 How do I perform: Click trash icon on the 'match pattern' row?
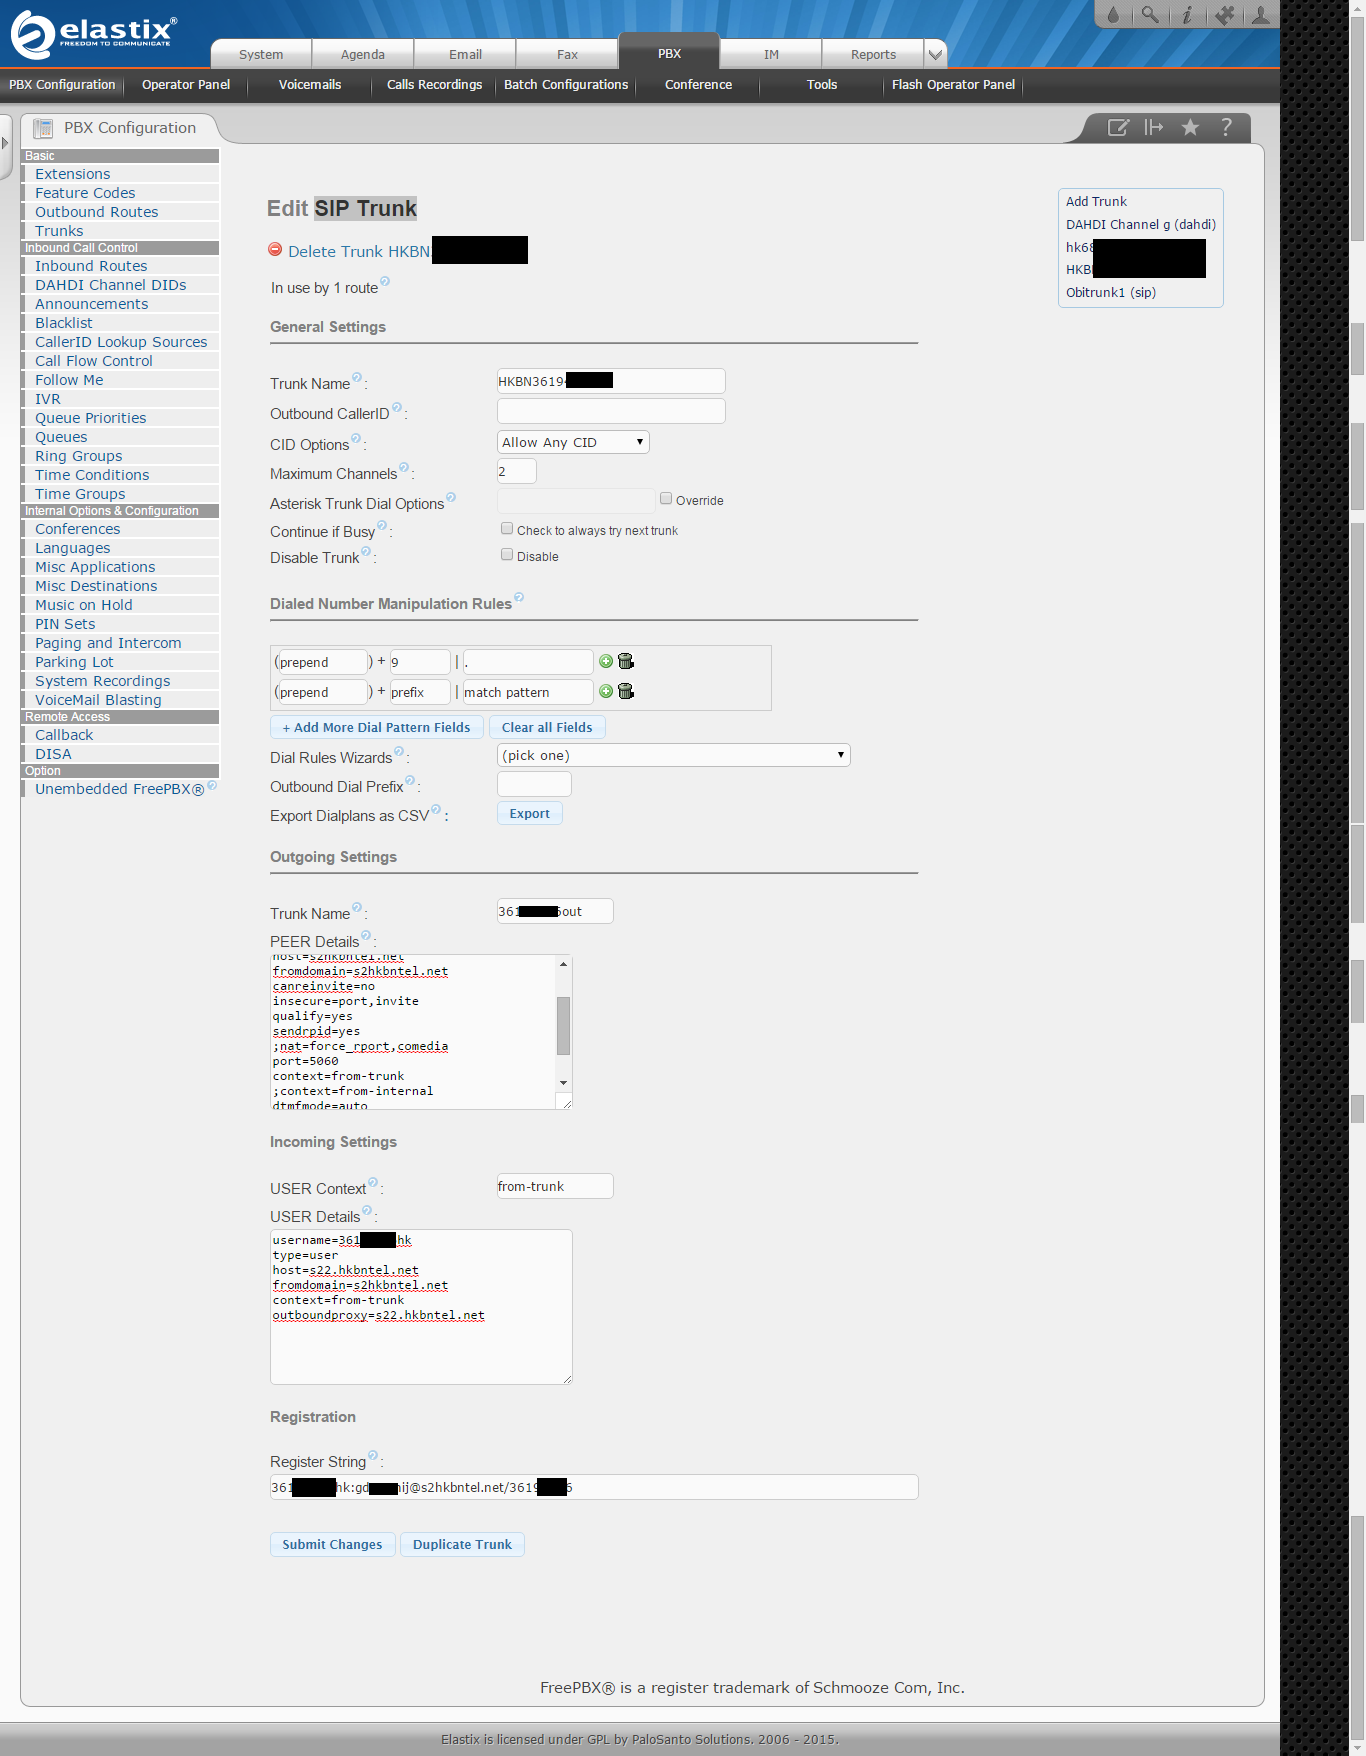coord(626,691)
